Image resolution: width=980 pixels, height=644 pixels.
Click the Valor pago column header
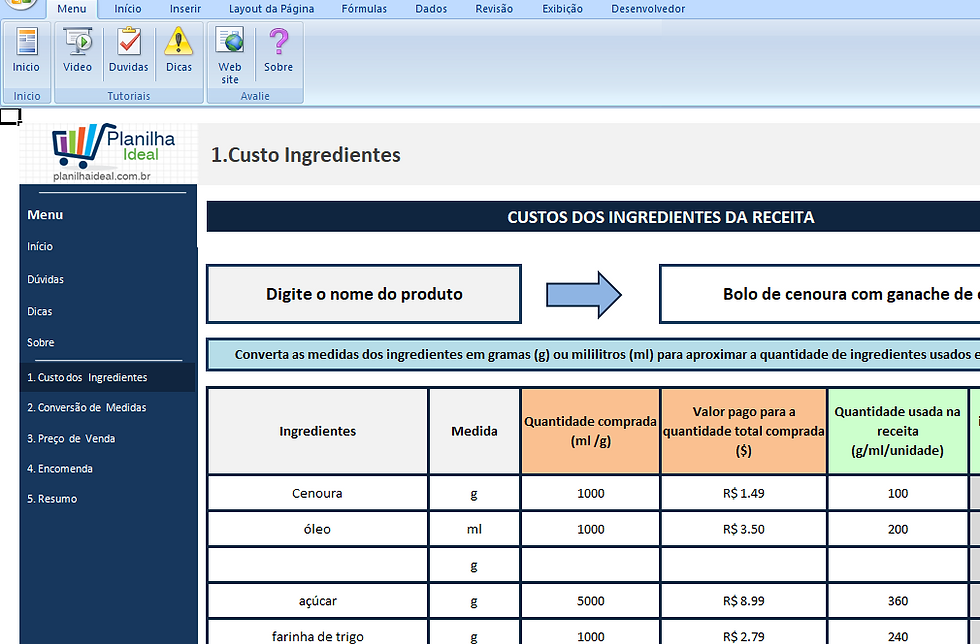pyautogui.click(x=744, y=431)
